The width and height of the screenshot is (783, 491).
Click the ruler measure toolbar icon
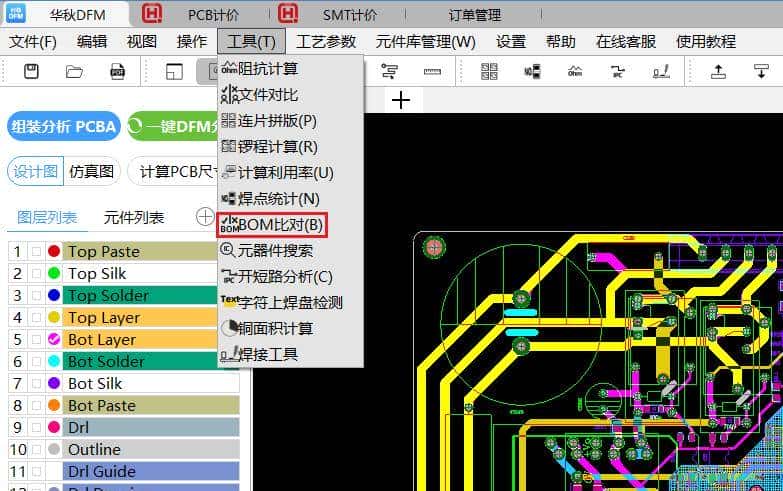click(432, 71)
